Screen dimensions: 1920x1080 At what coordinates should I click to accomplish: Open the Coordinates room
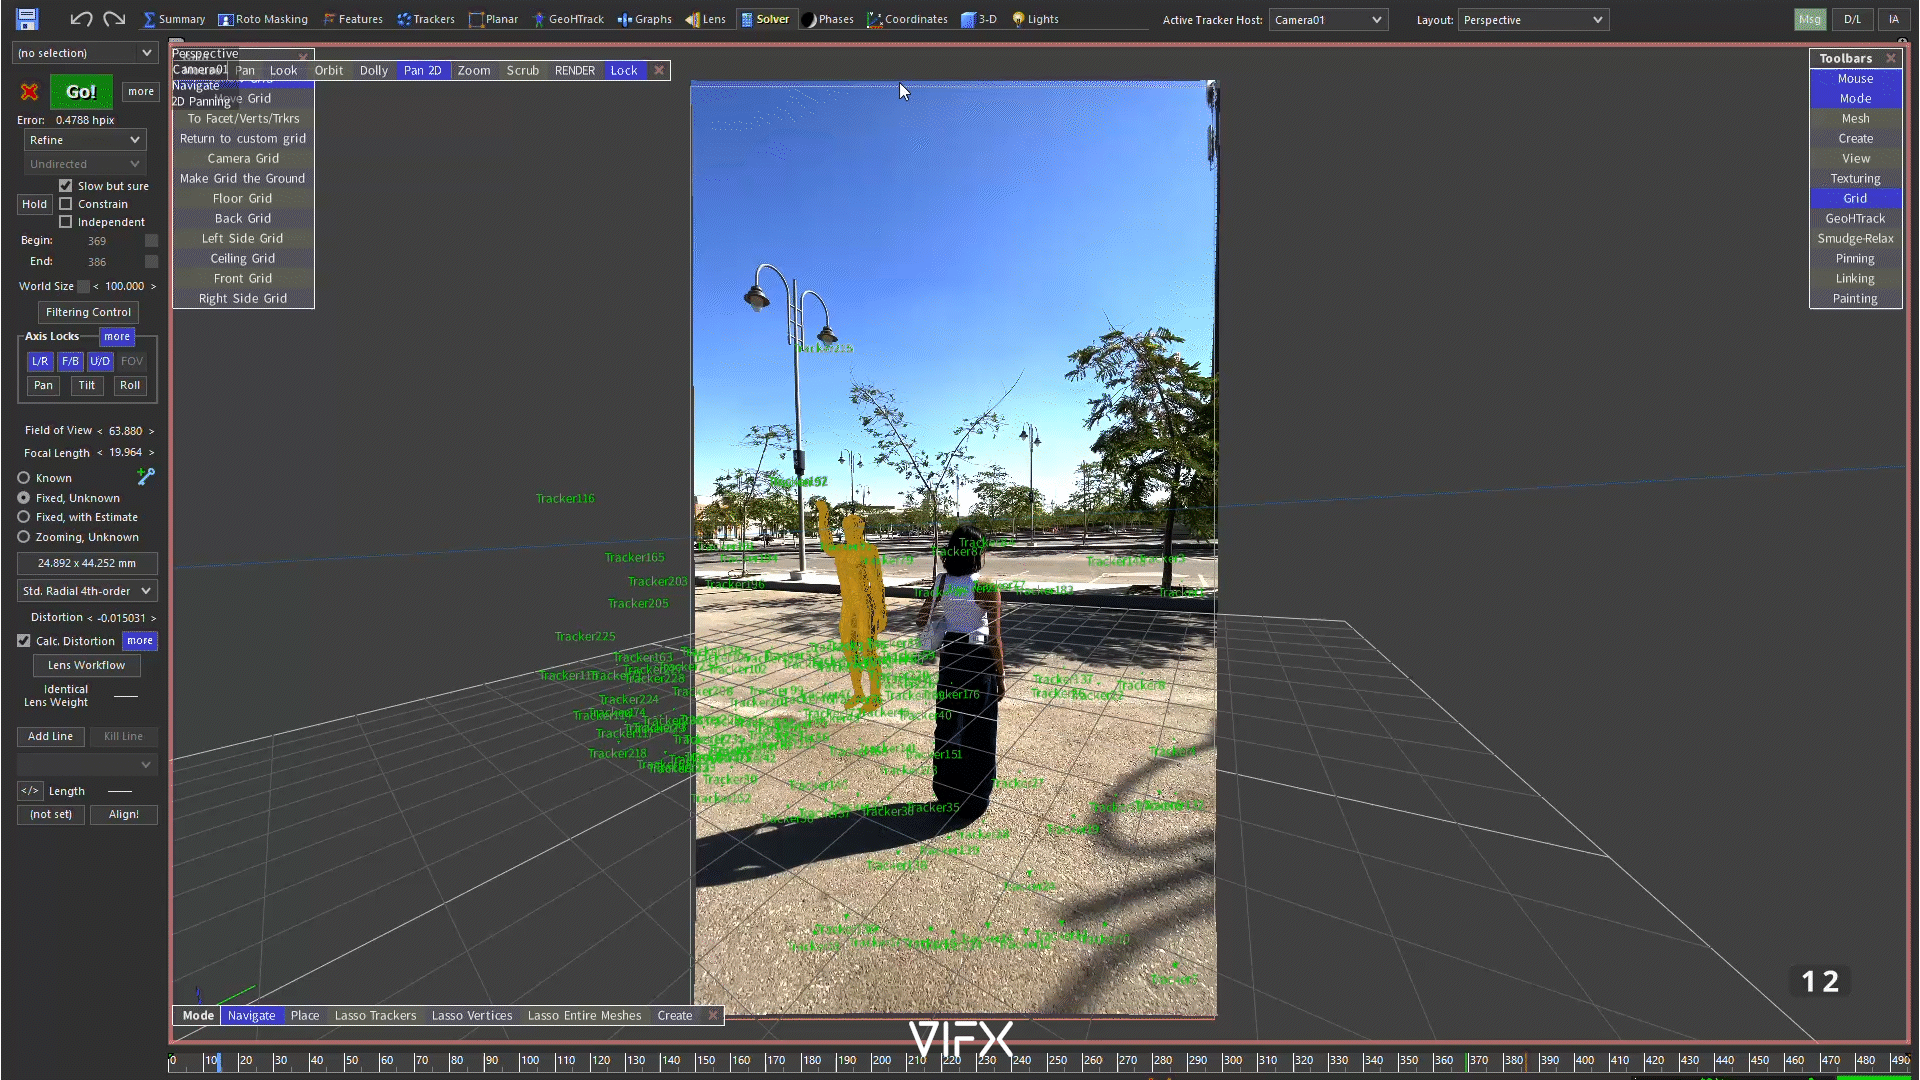click(907, 19)
